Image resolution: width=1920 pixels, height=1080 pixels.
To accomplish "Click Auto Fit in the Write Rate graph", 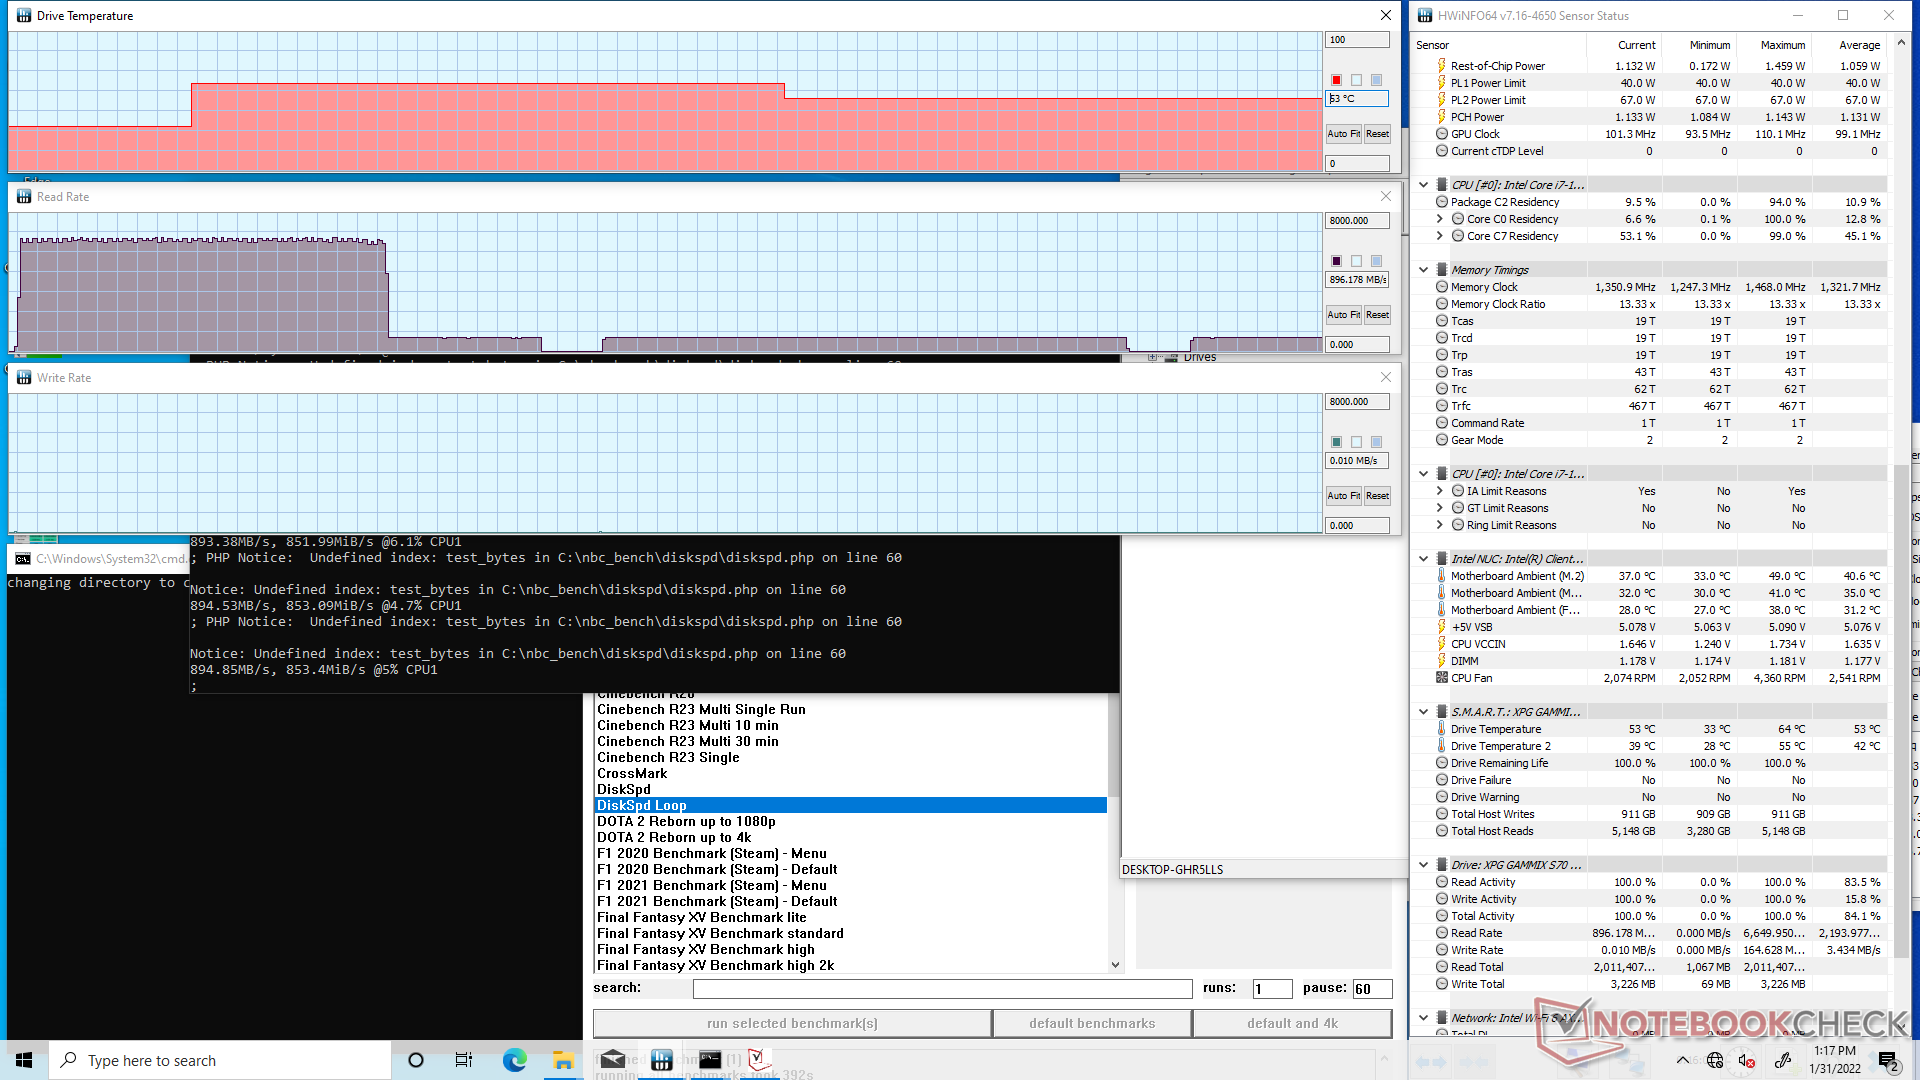I will pyautogui.click(x=1343, y=496).
